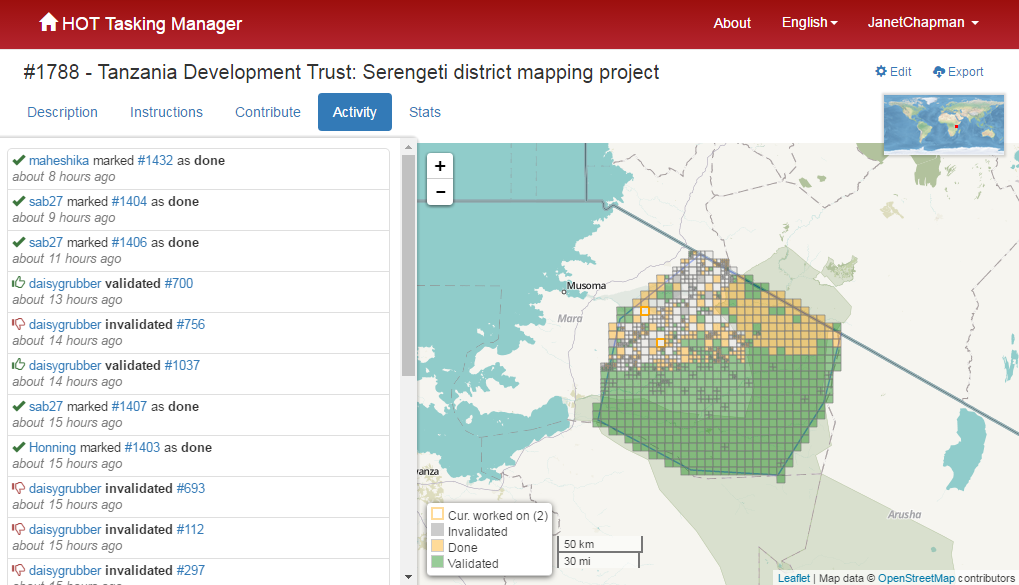Click the world overview map thumbnail
Screen dimensions: 1019x585
[x=944, y=124]
